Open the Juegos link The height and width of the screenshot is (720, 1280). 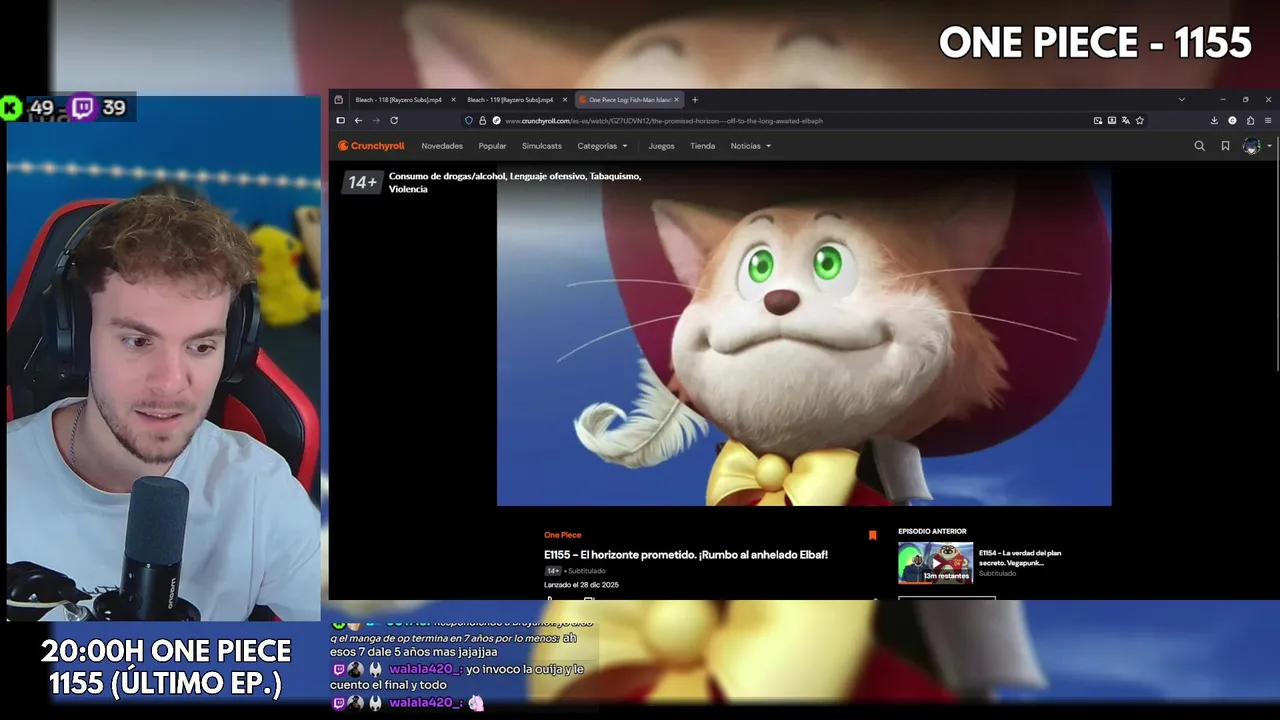661,146
